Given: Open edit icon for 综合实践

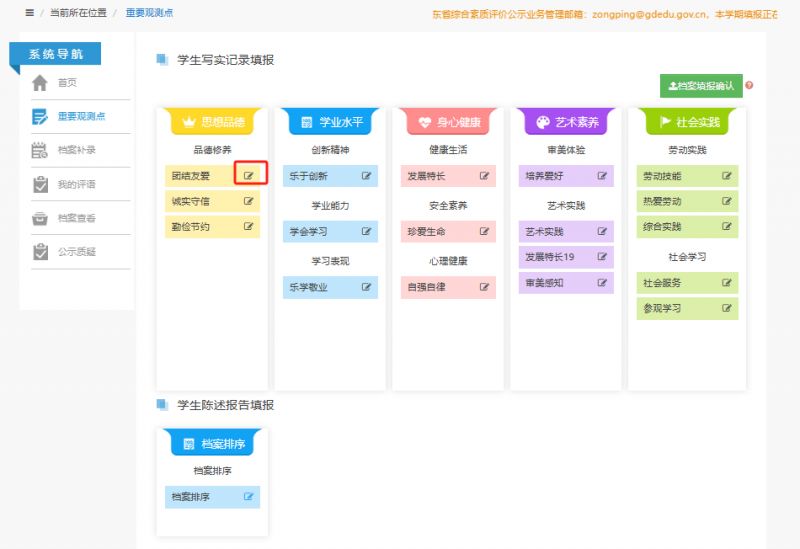Looking at the screenshot, I should (727, 226).
